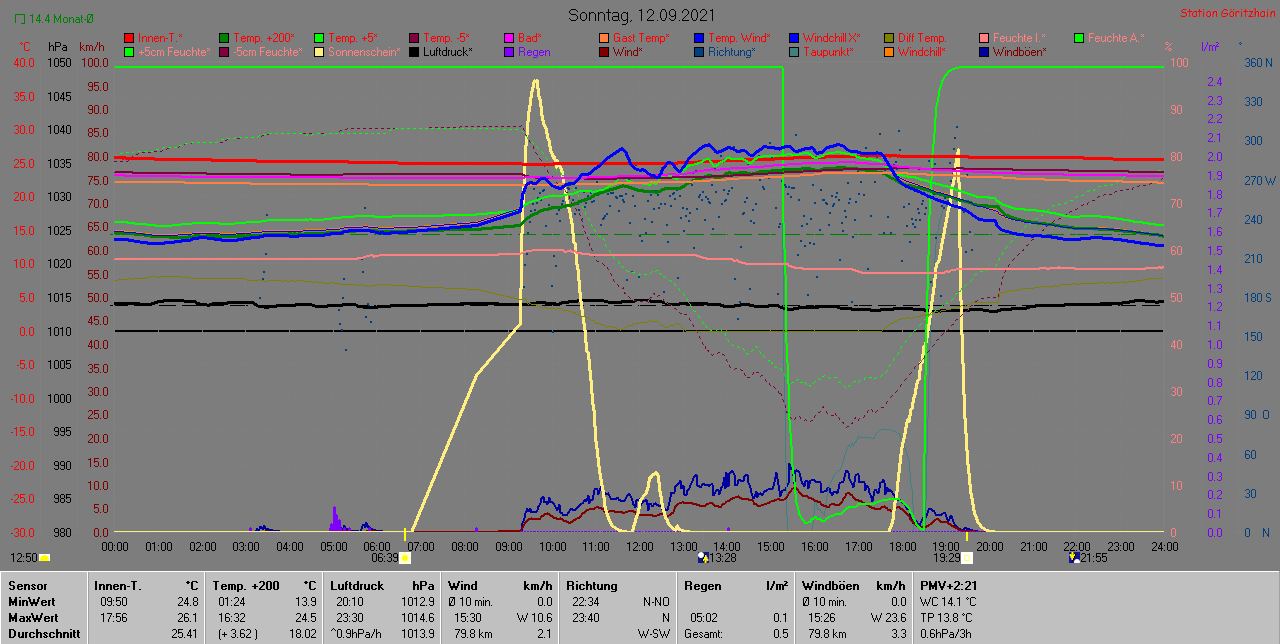Click the green Feuchte A. legend swatch
1280x644 pixels.
coord(1079,37)
